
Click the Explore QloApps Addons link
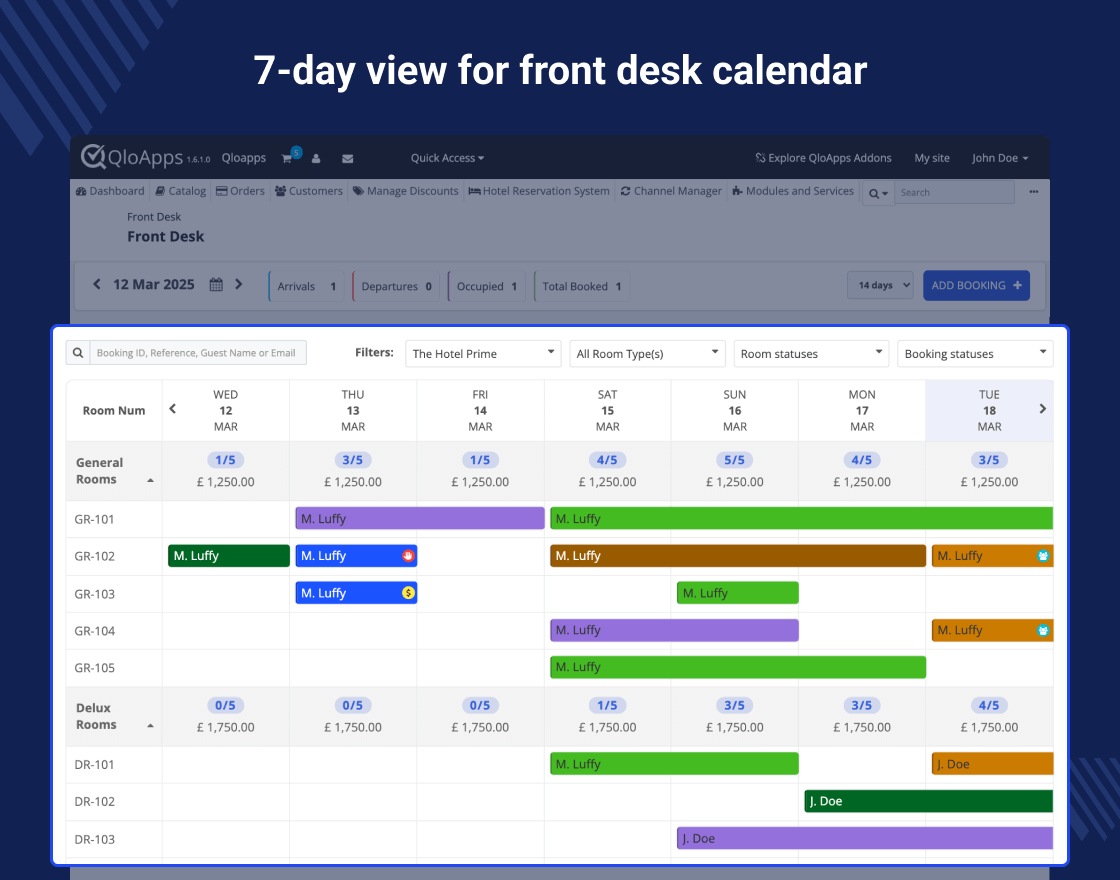[822, 158]
